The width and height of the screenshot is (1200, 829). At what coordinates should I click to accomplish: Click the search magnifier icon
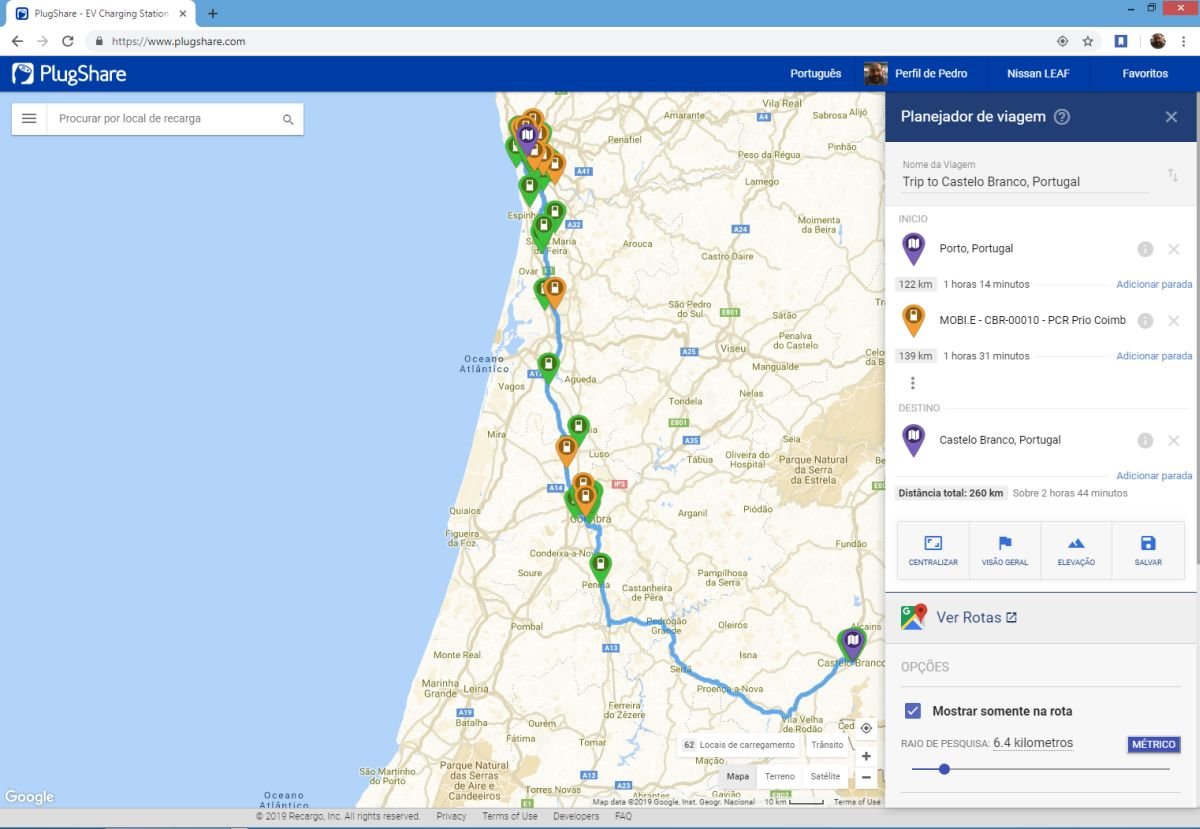(x=288, y=119)
